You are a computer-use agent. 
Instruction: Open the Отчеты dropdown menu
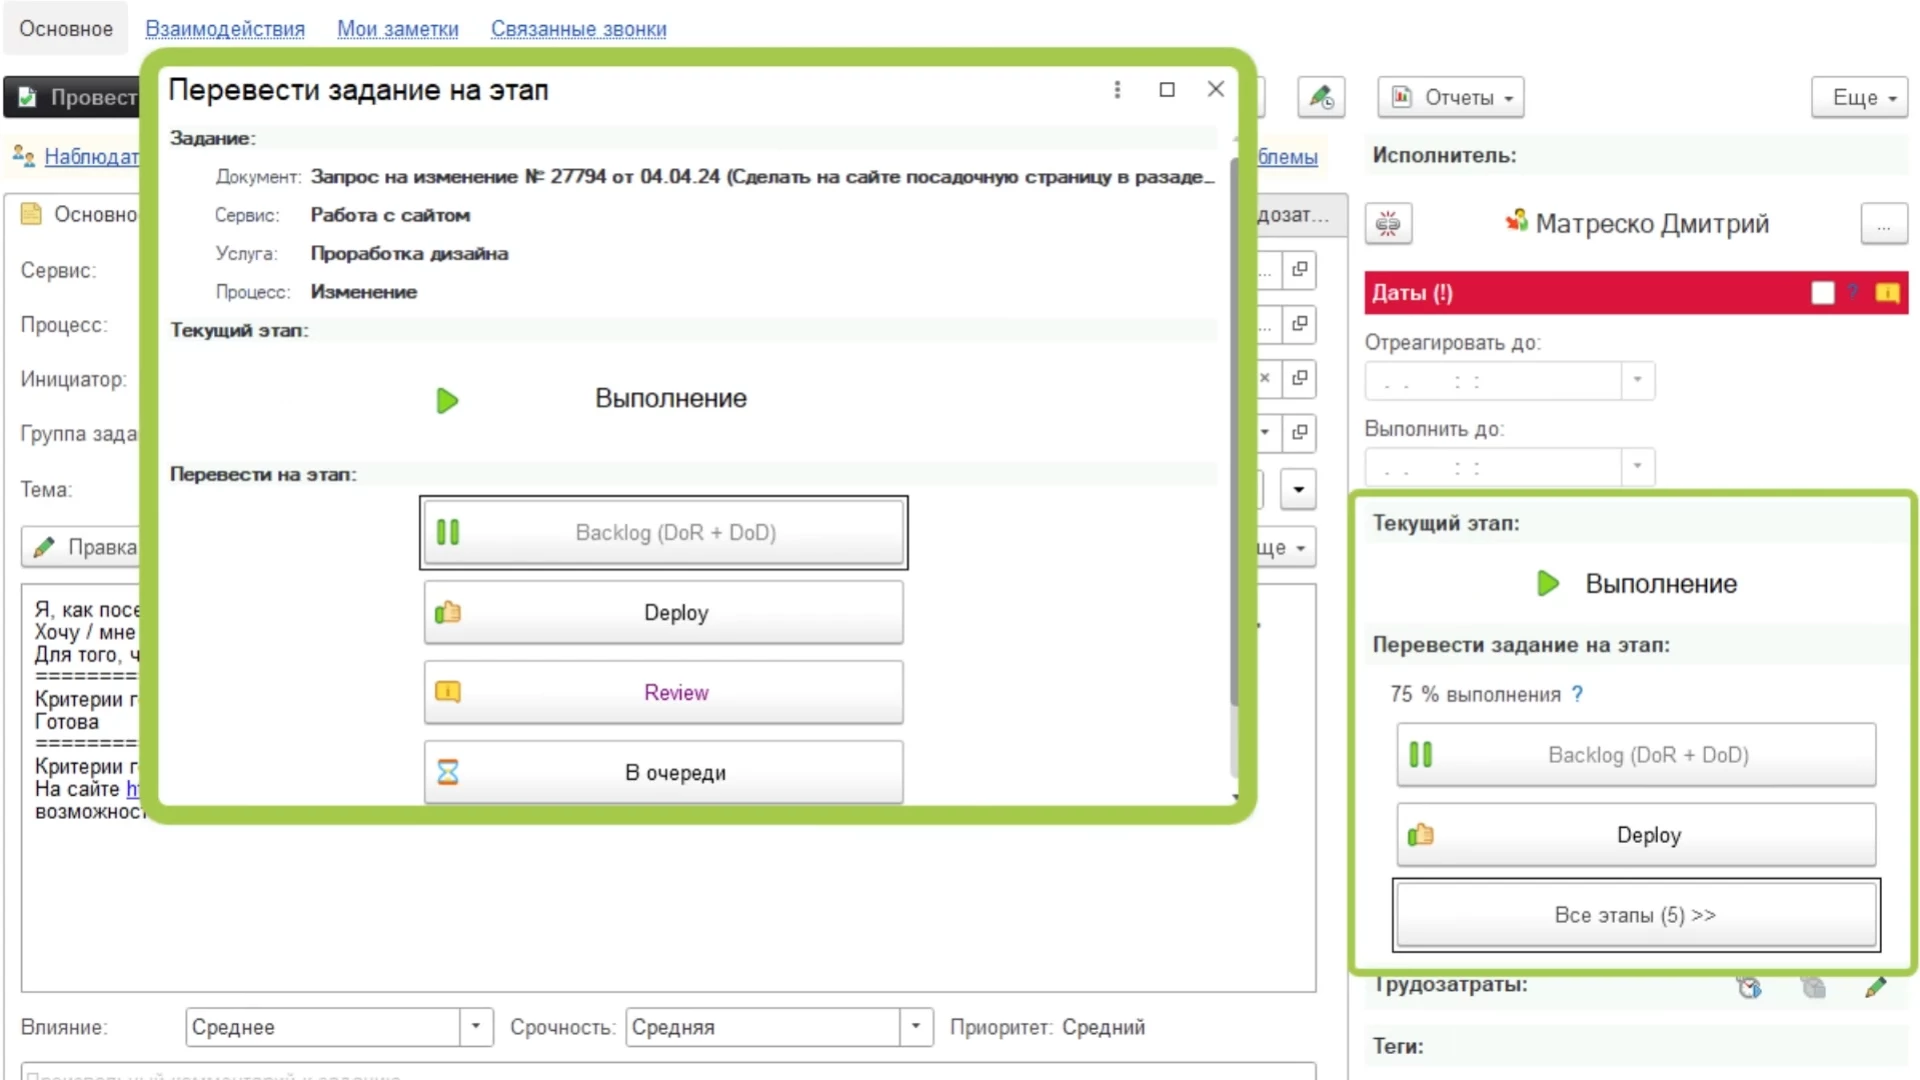click(x=1451, y=97)
